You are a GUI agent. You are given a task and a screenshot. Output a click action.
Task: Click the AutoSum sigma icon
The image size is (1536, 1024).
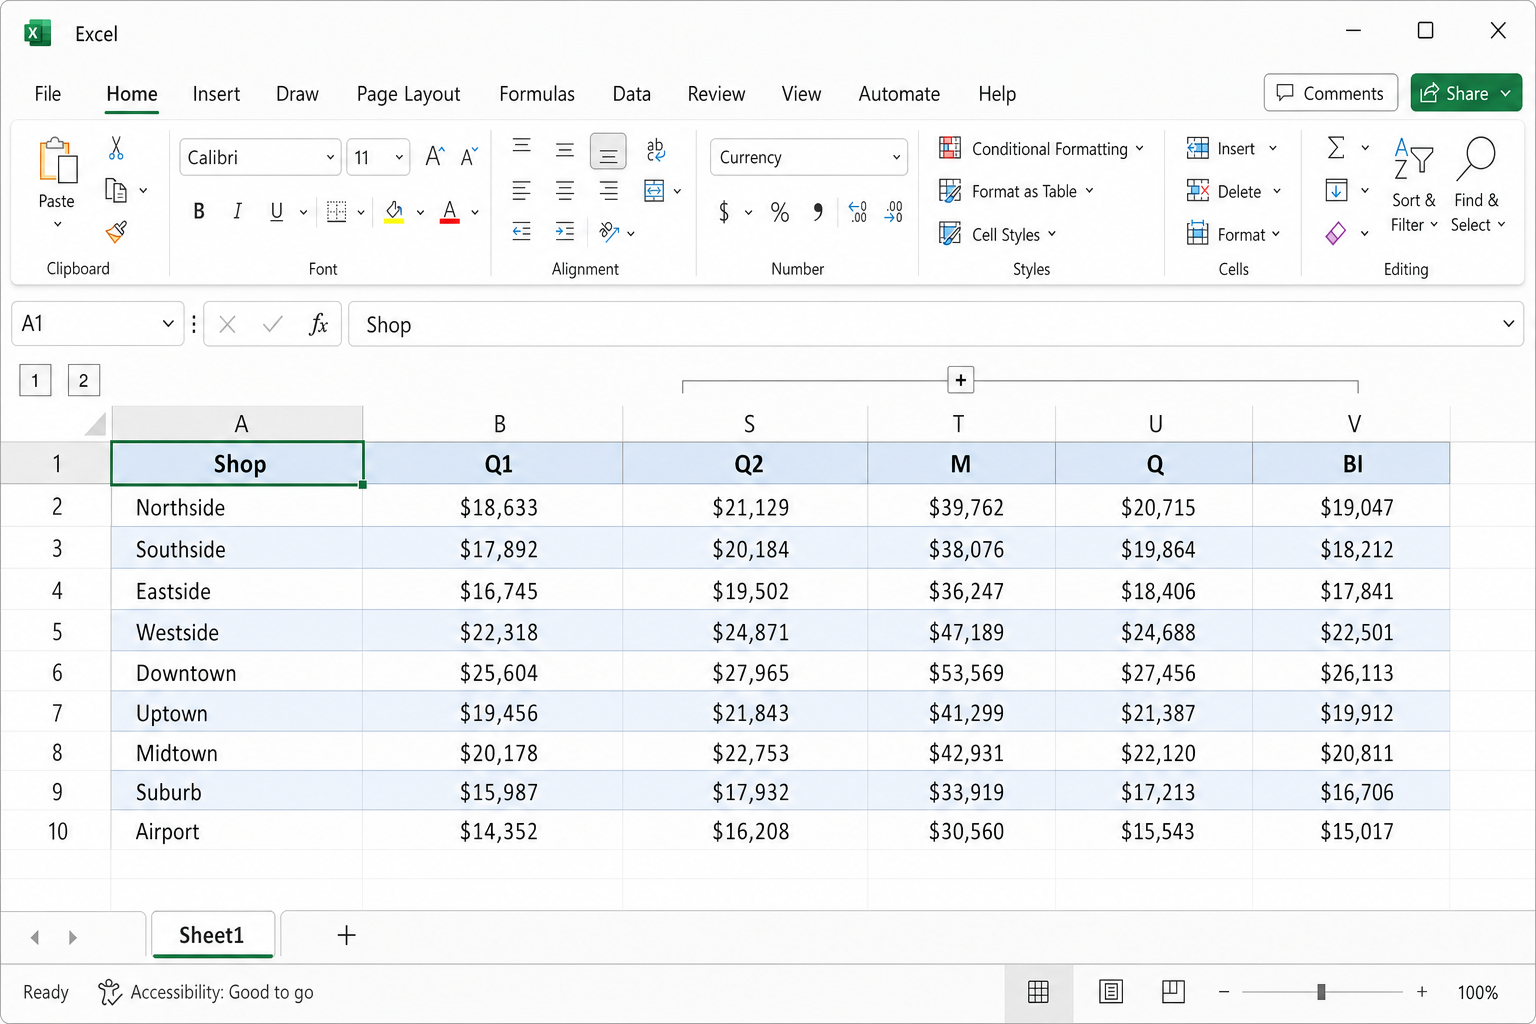(1336, 148)
